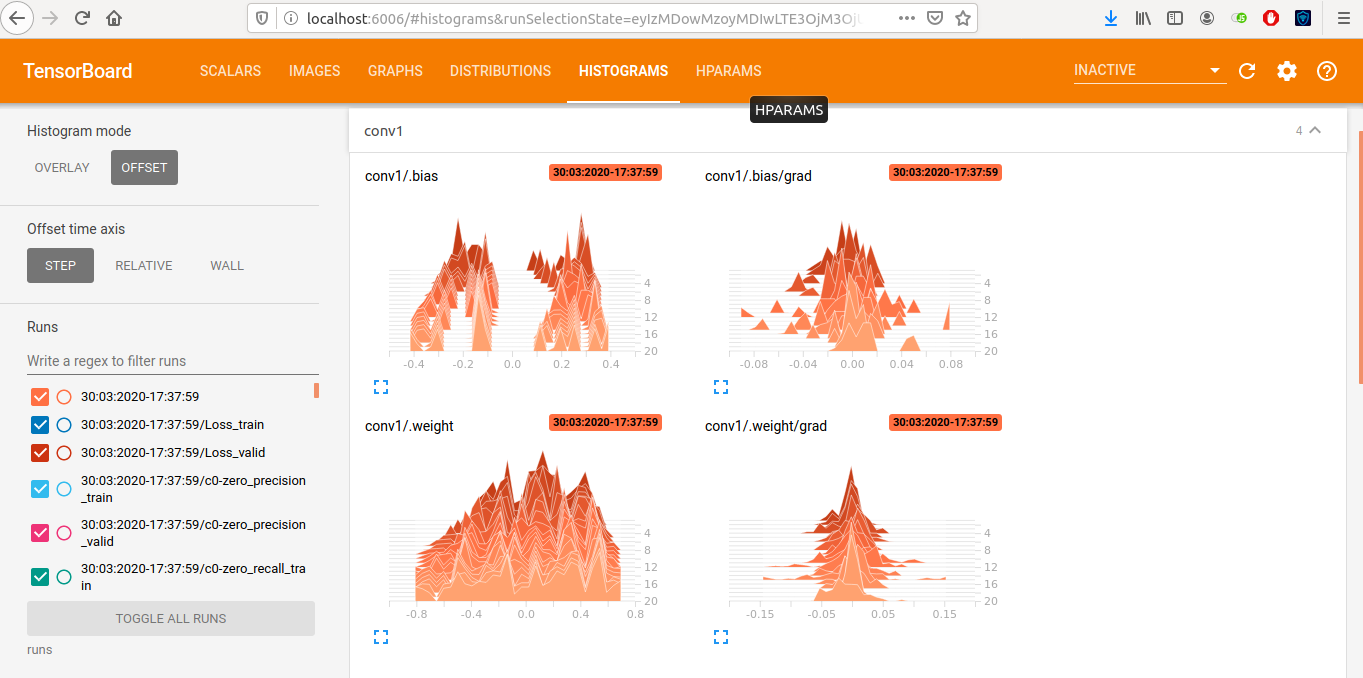Click the conv1/.weight chart title
This screenshot has height=678, width=1363.
[x=409, y=426]
